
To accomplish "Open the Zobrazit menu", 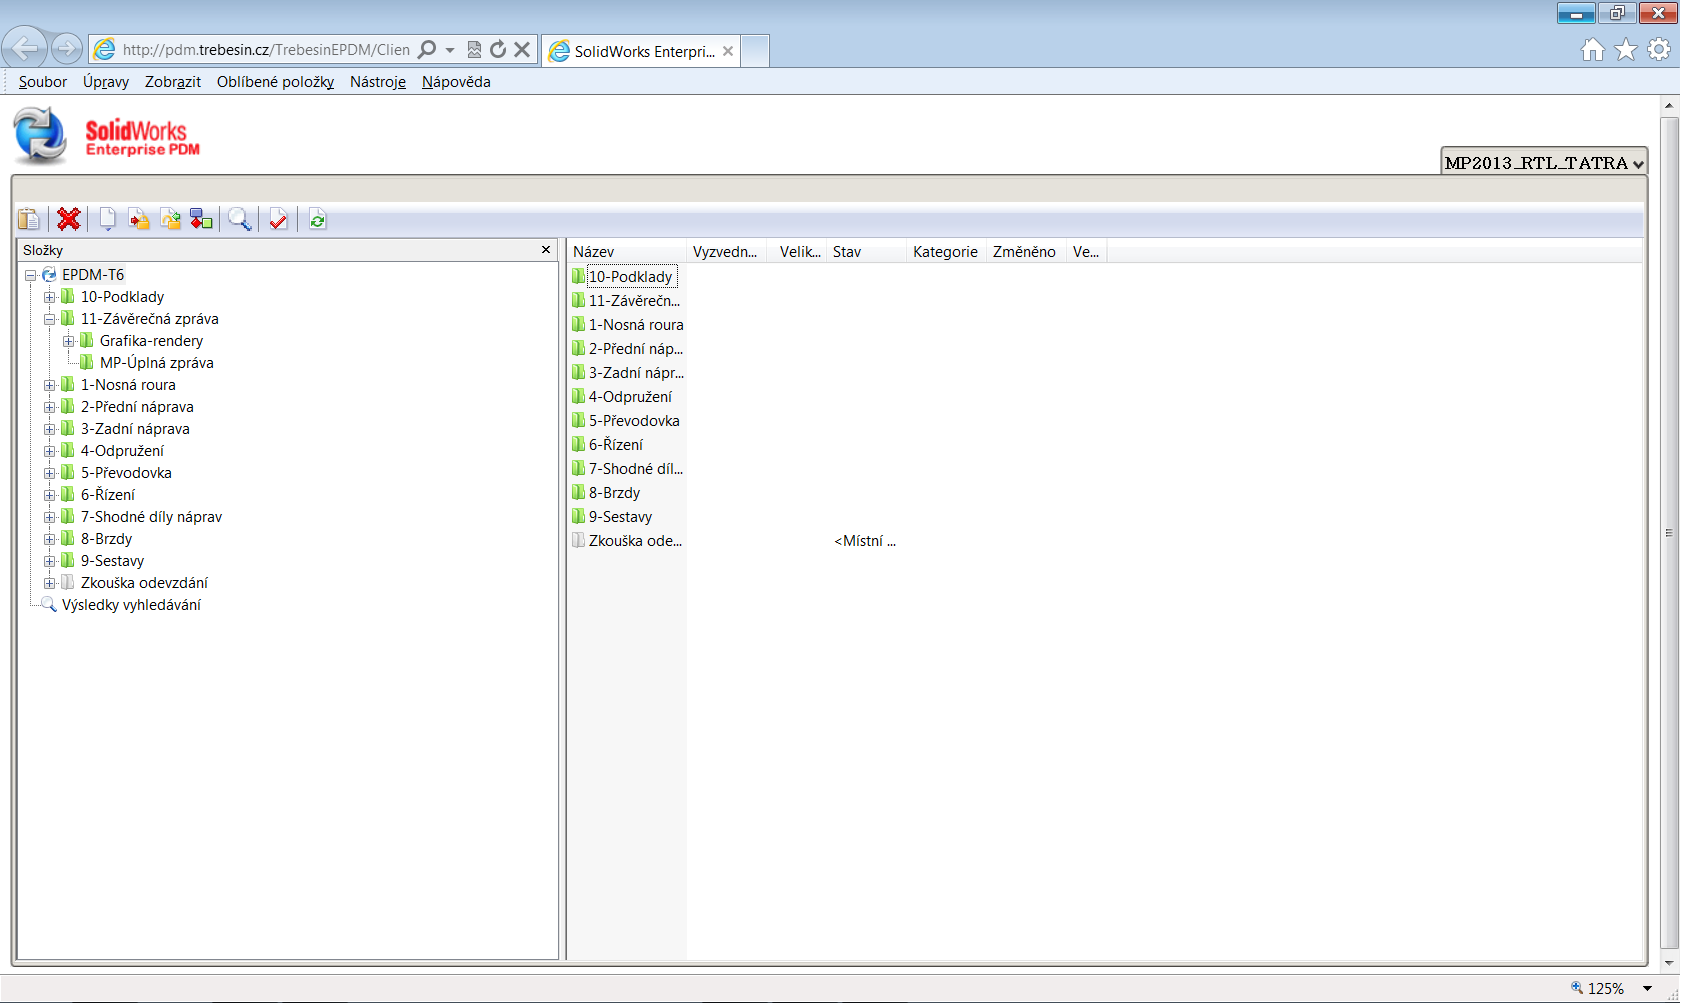I will click(x=173, y=82).
